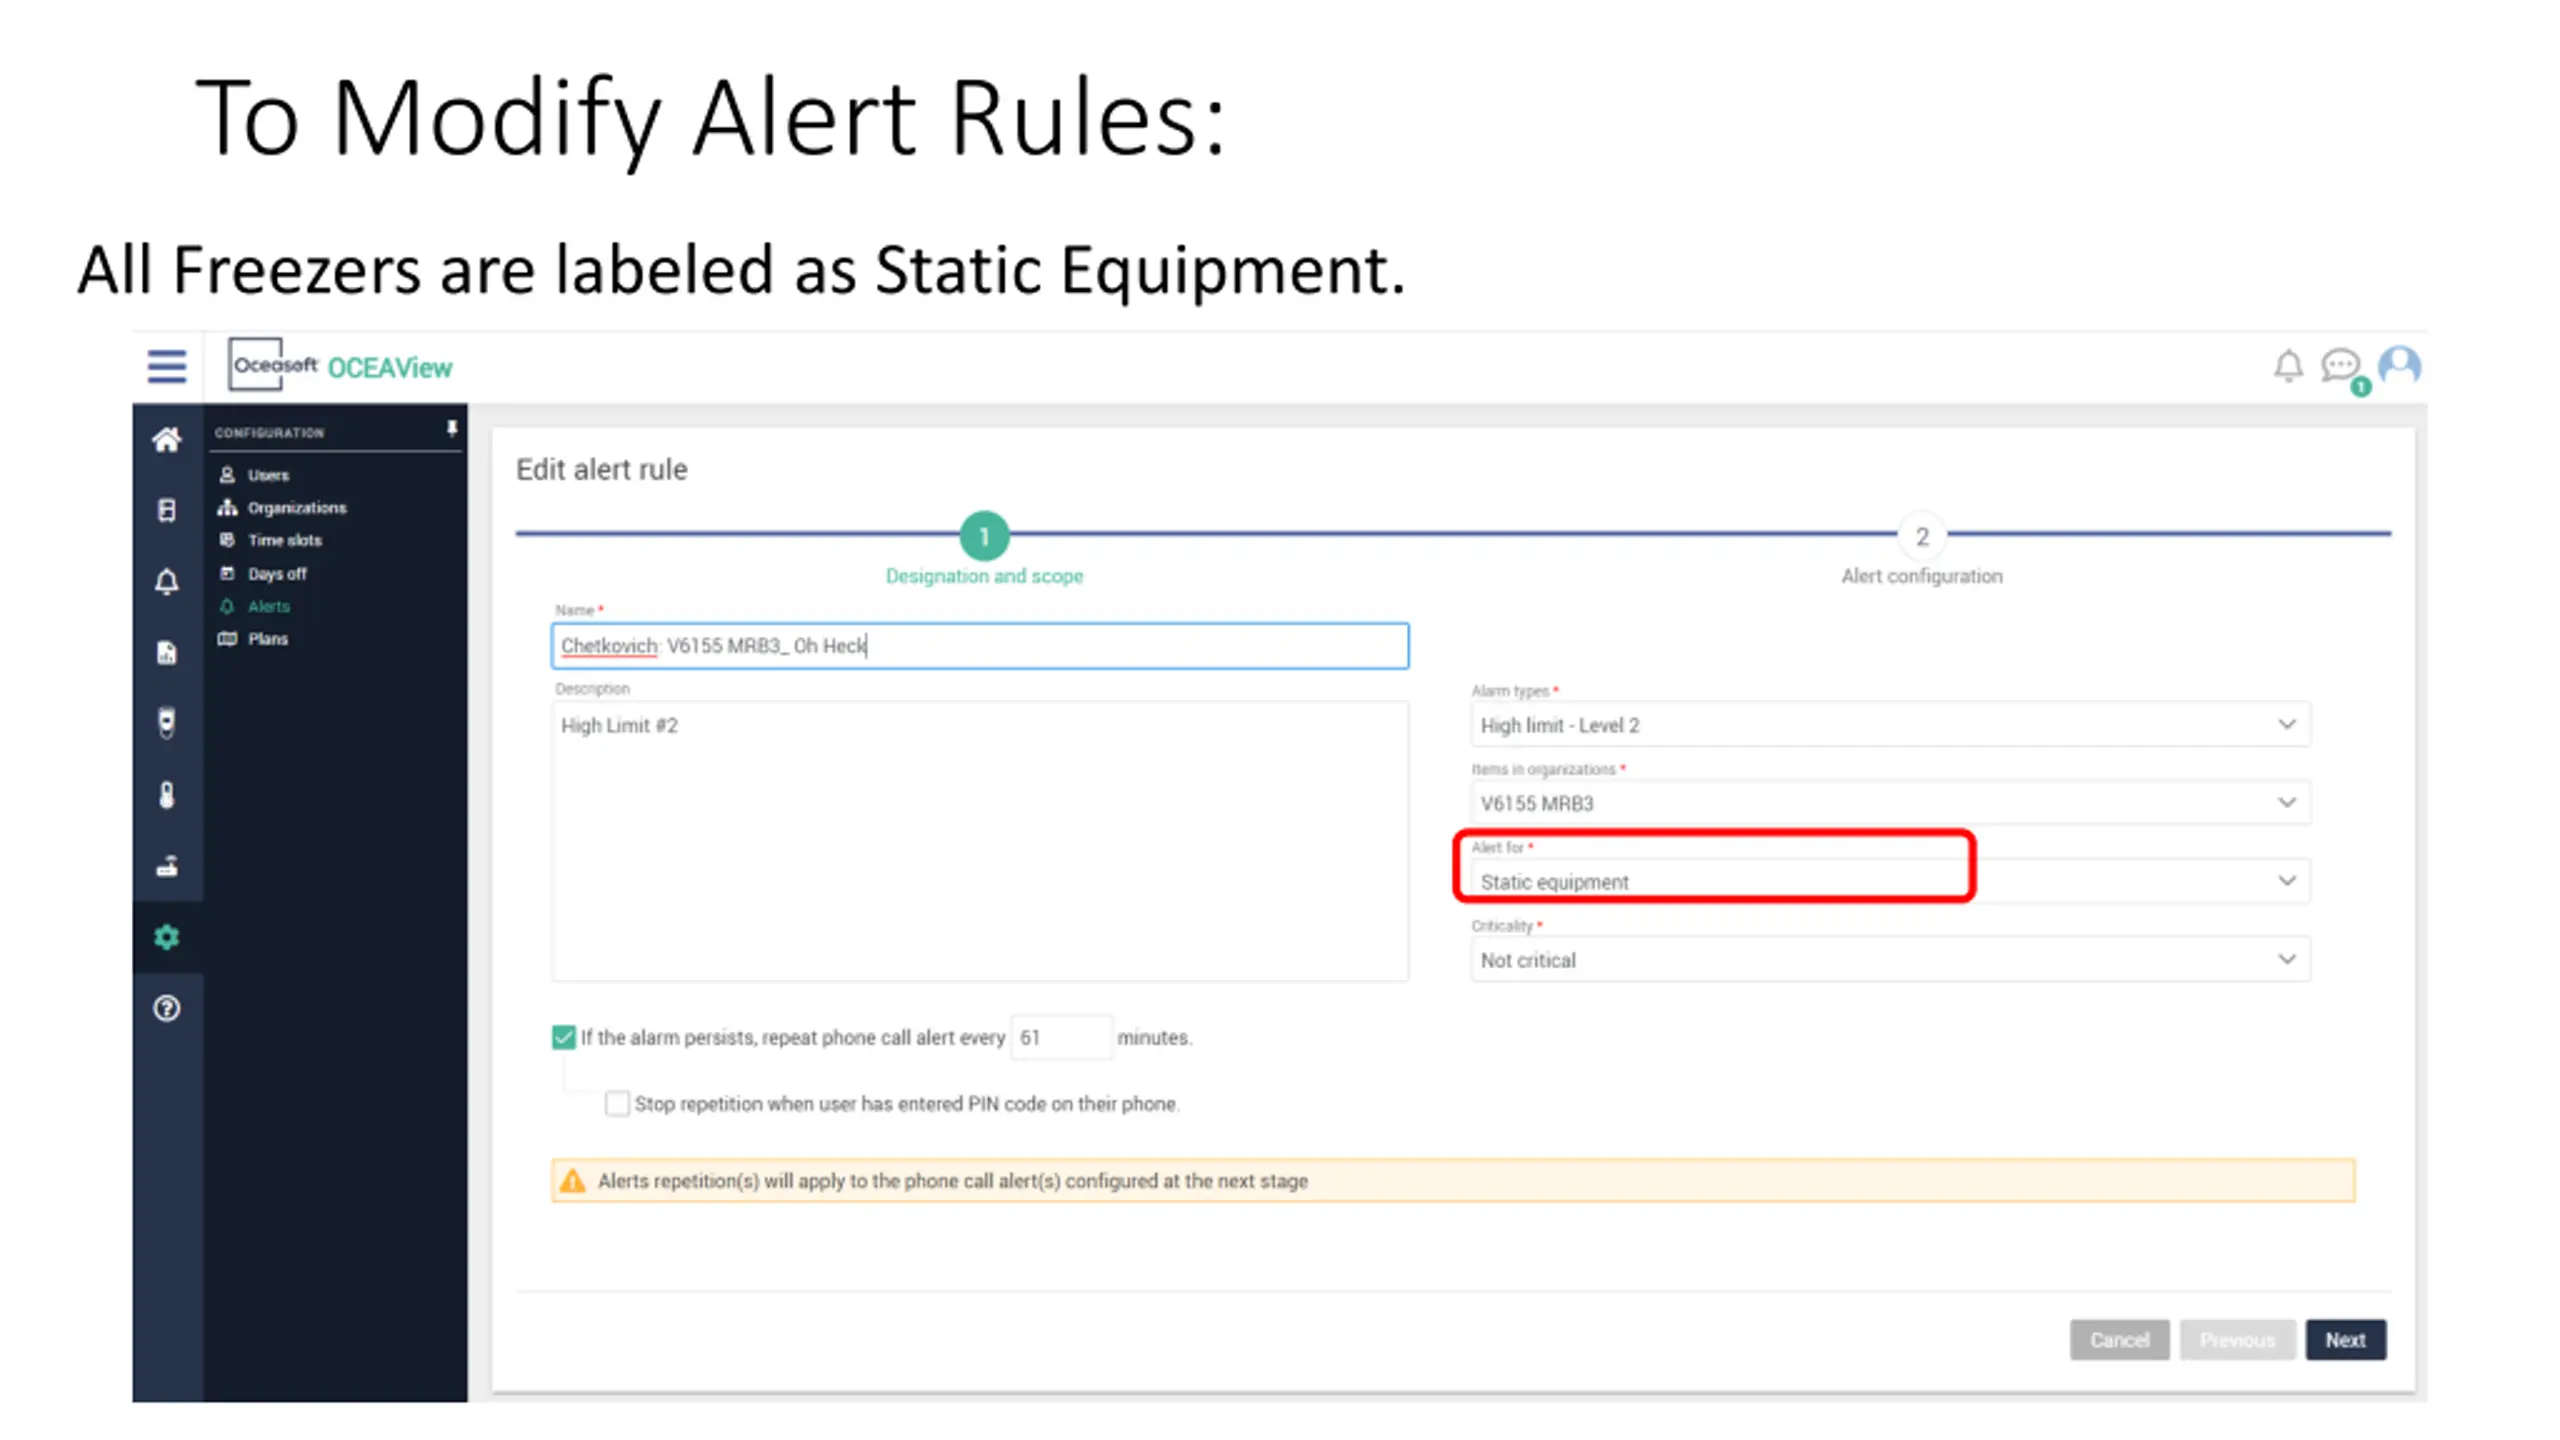Open the Alert for Static equipment dropdown
This screenshot has height=1440, width=2560.
click(1889, 881)
